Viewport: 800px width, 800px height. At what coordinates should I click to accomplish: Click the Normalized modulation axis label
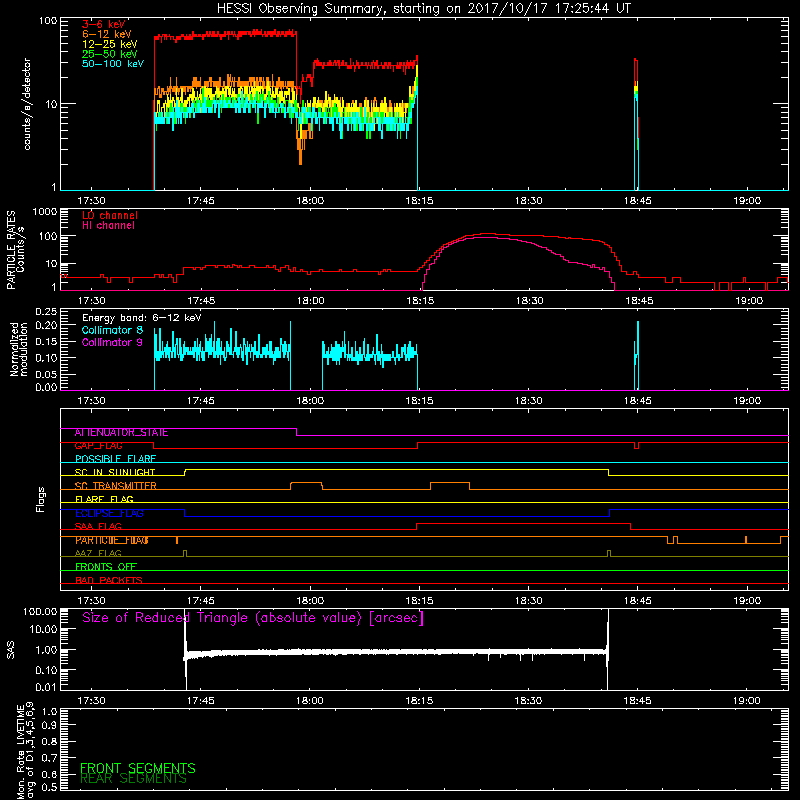(x=19, y=349)
